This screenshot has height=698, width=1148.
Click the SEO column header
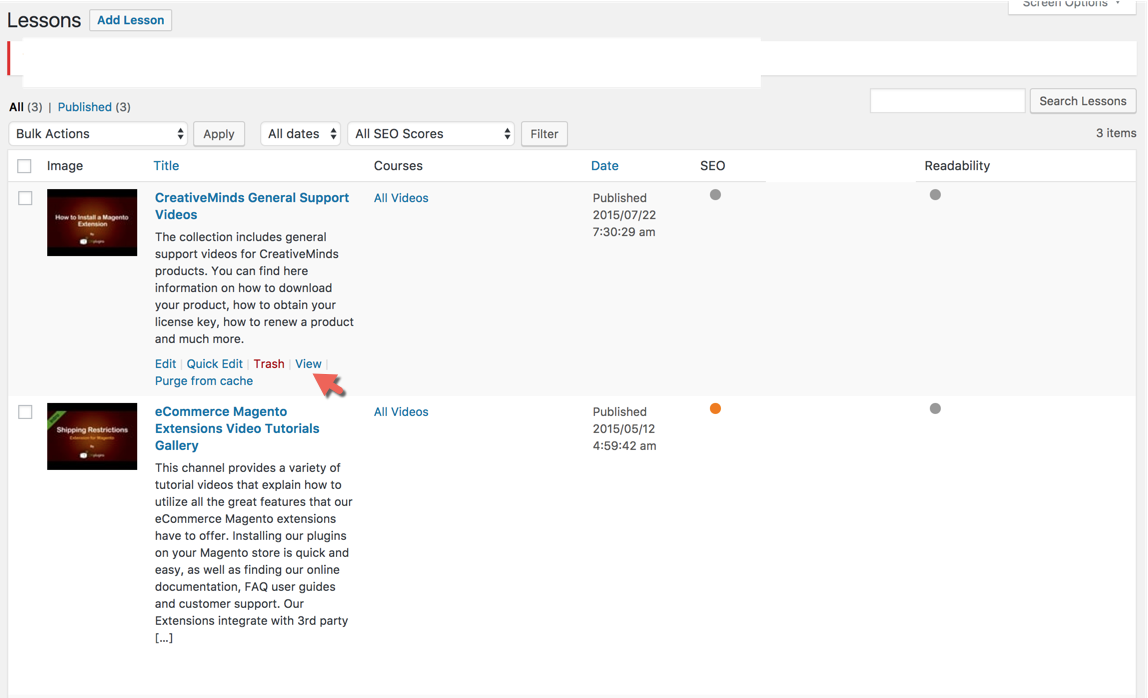pyautogui.click(x=712, y=166)
